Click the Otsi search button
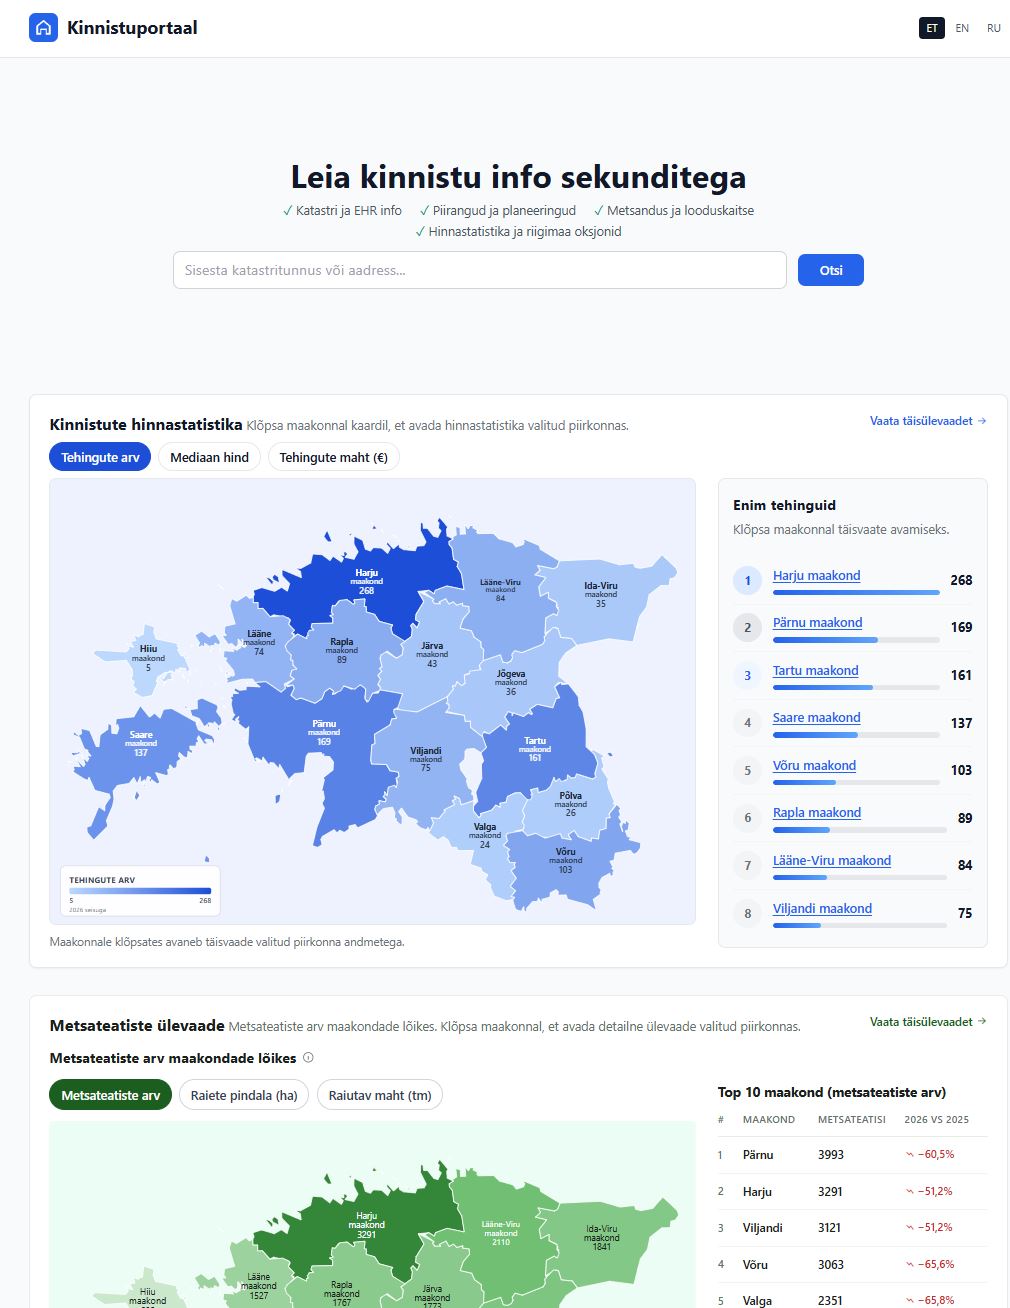 point(830,270)
